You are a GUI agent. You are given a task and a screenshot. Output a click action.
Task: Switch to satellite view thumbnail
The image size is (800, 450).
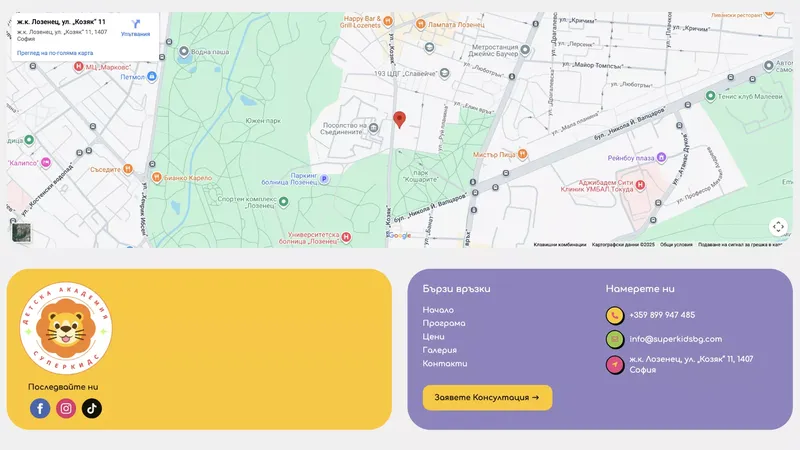click(21, 232)
